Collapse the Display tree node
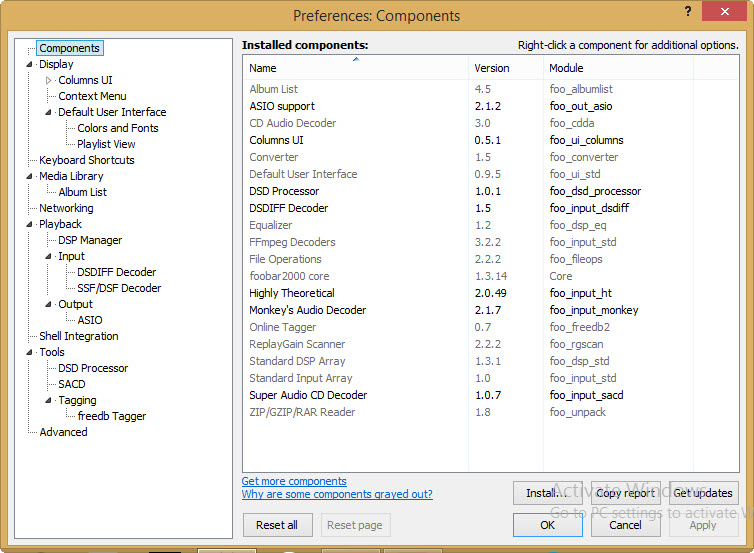754x553 pixels. [x=29, y=64]
